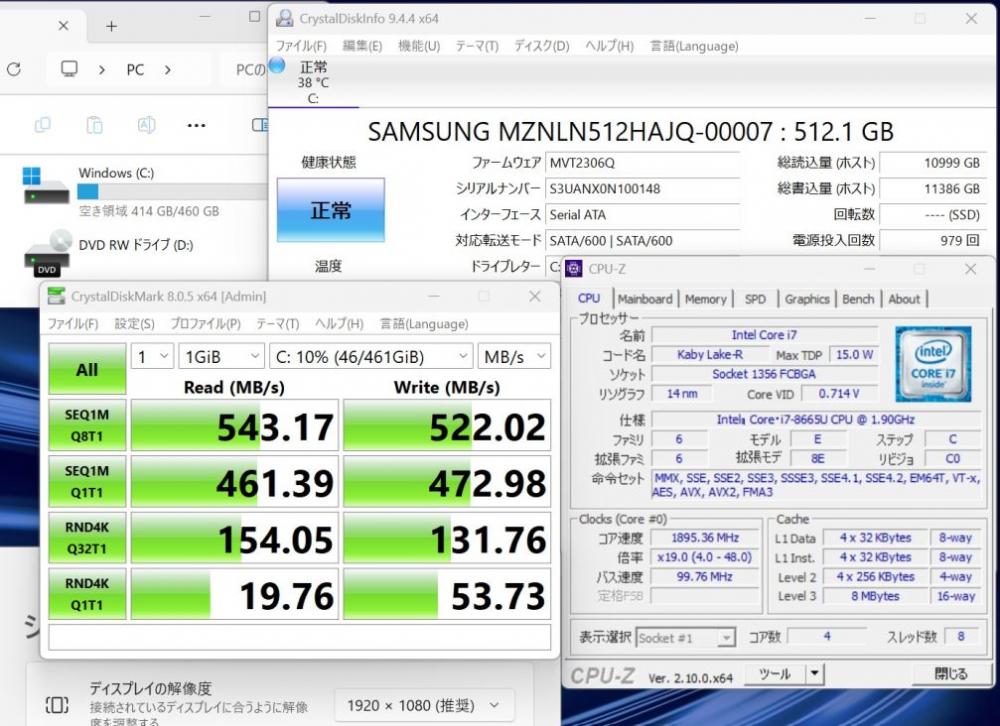This screenshot has width=1000, height=726.
Task: Click the PC monitor icon in the address bar
Action: click(69, 68)
